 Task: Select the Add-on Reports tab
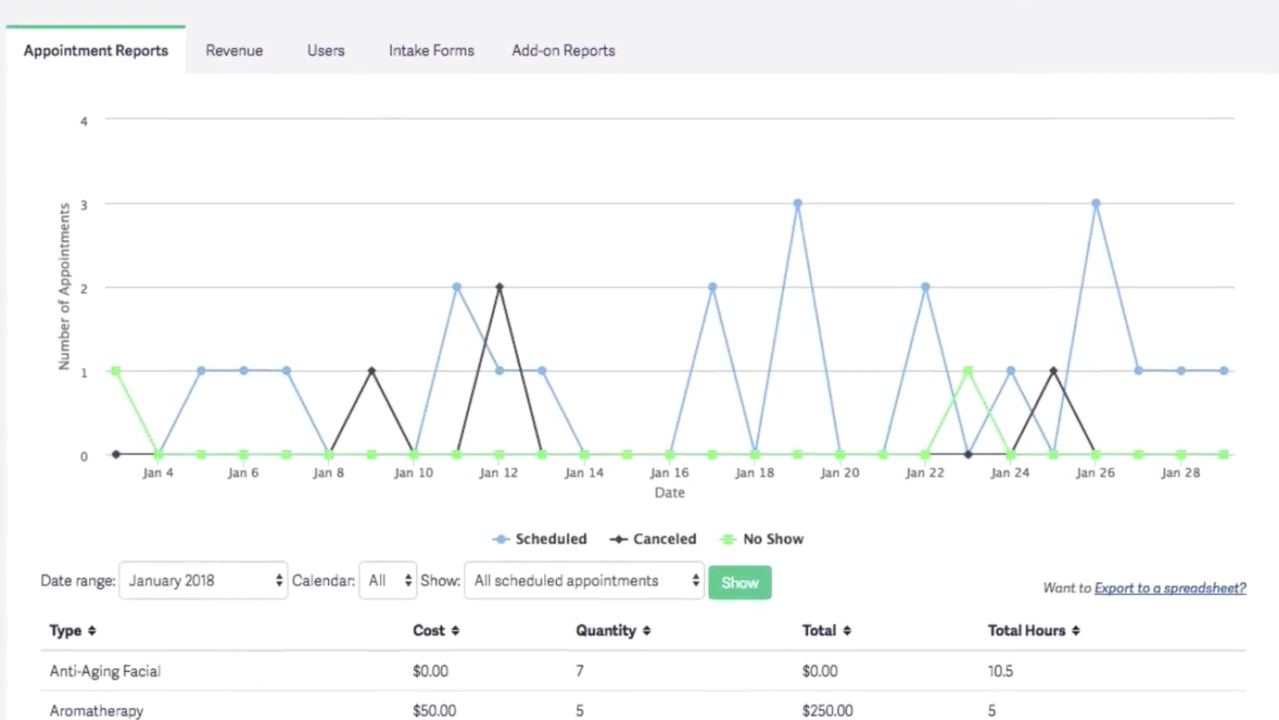click(x=563, y=50)
